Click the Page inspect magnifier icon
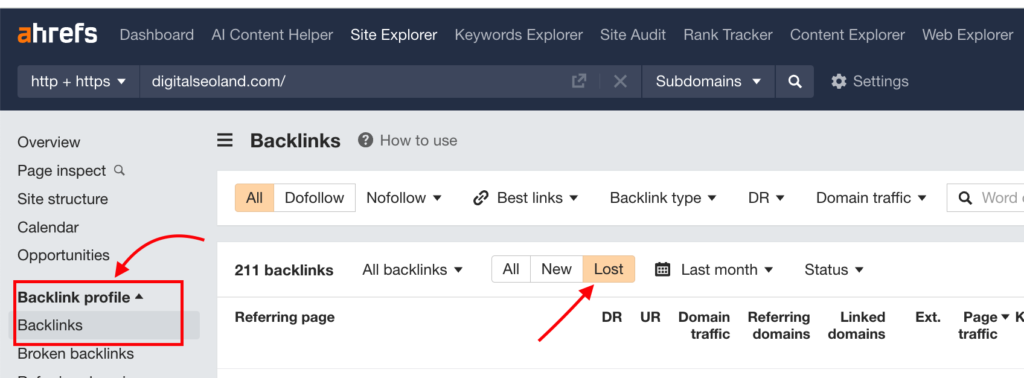The height and width of the screenshot is (378, 1024). tap(119, 170)
